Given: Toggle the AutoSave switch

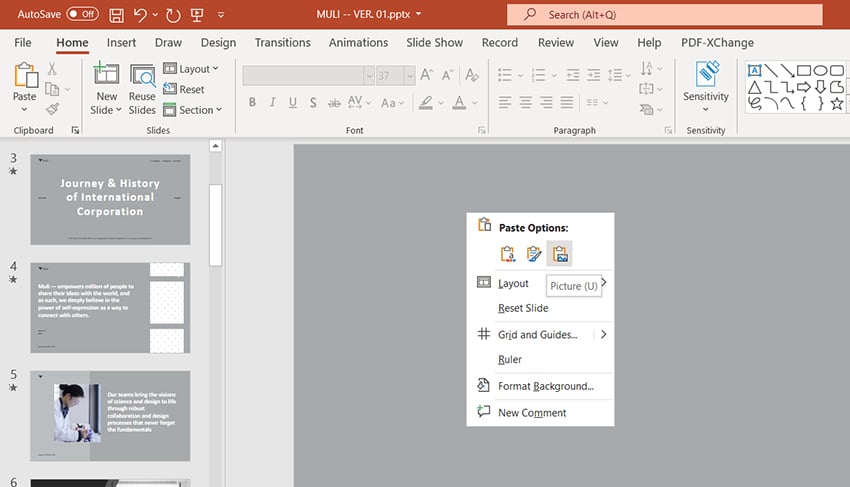Looking at the screenshot, I should (82, 15).
